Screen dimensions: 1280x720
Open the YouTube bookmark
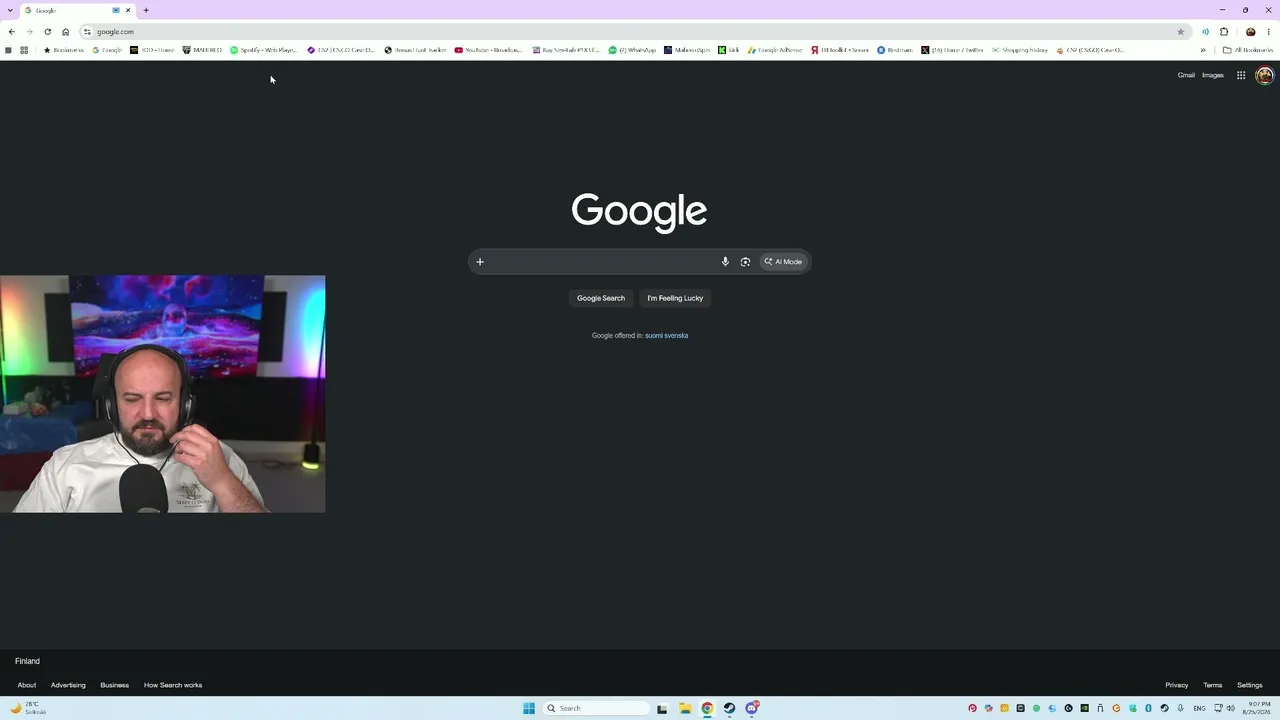click(x=489, y=50)
